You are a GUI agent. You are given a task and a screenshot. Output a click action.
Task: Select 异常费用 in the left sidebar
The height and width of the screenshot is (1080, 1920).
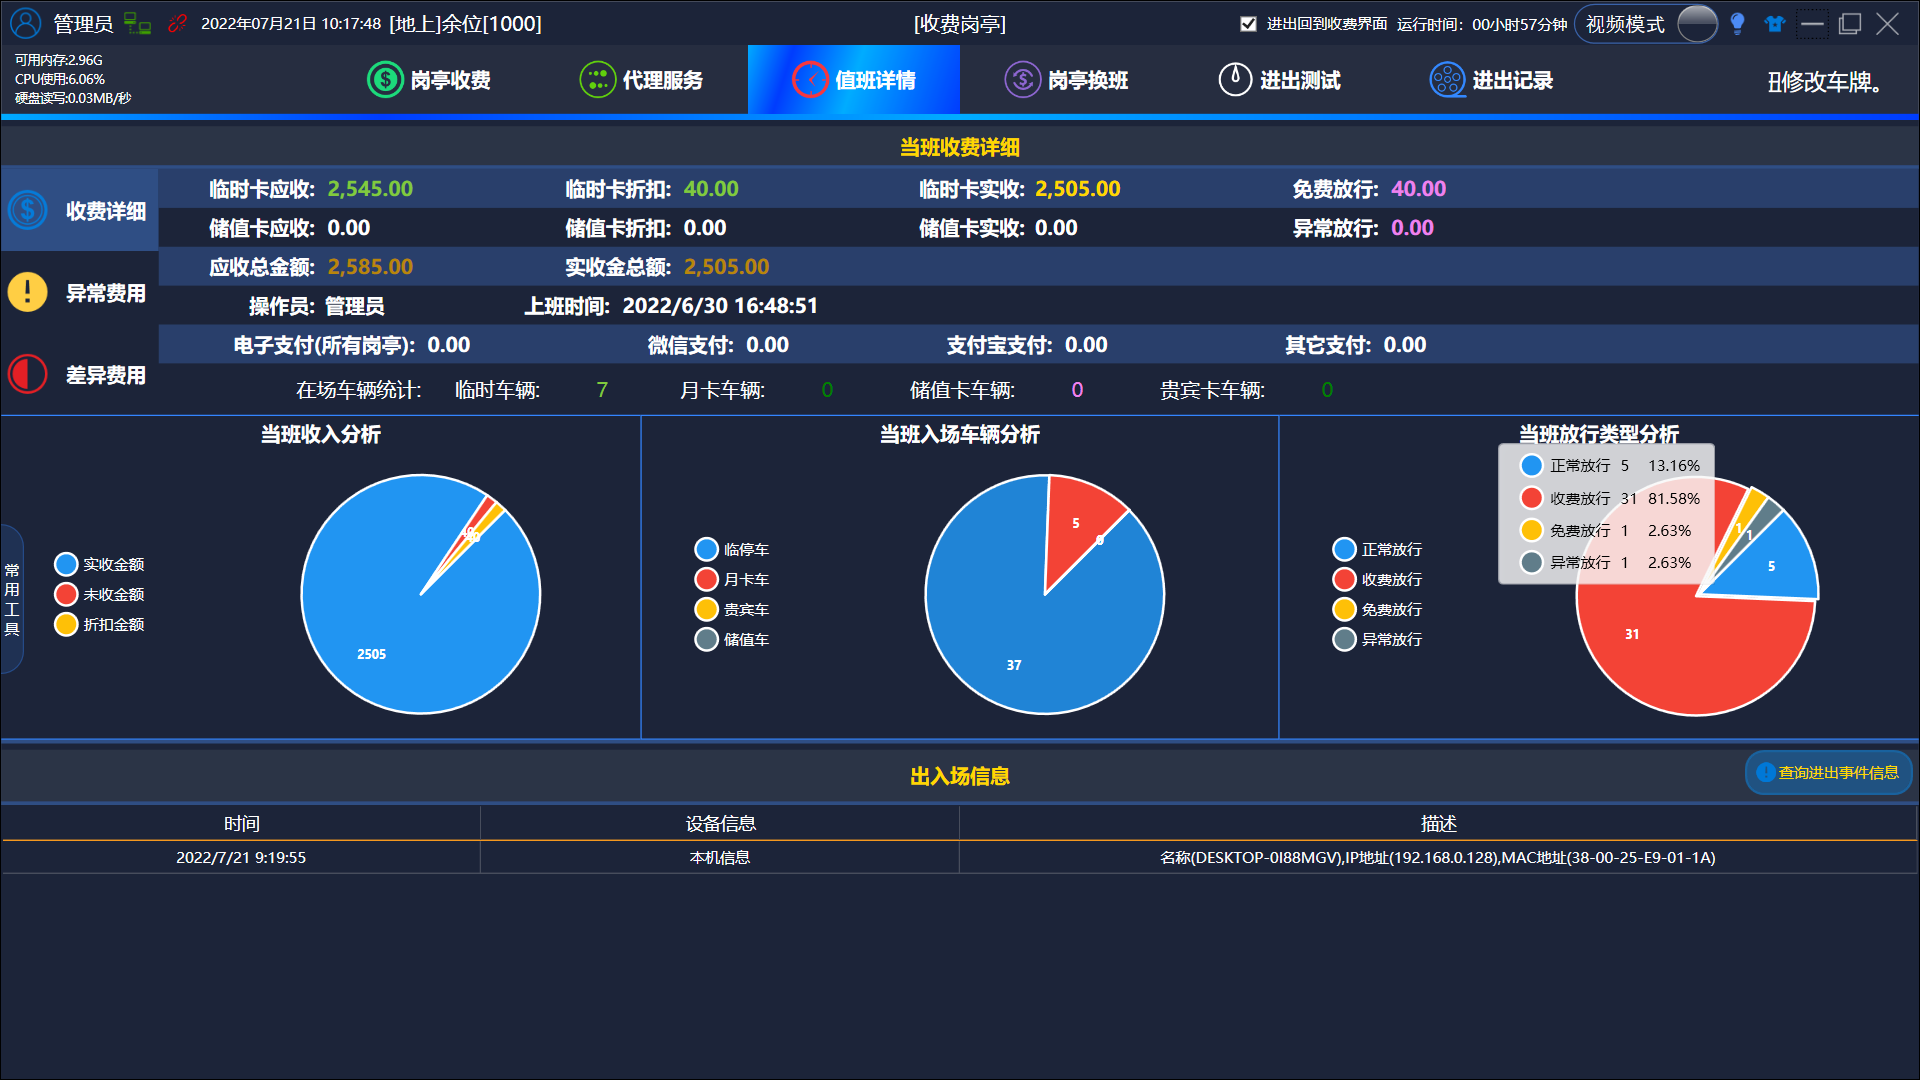tap(79, 292)
